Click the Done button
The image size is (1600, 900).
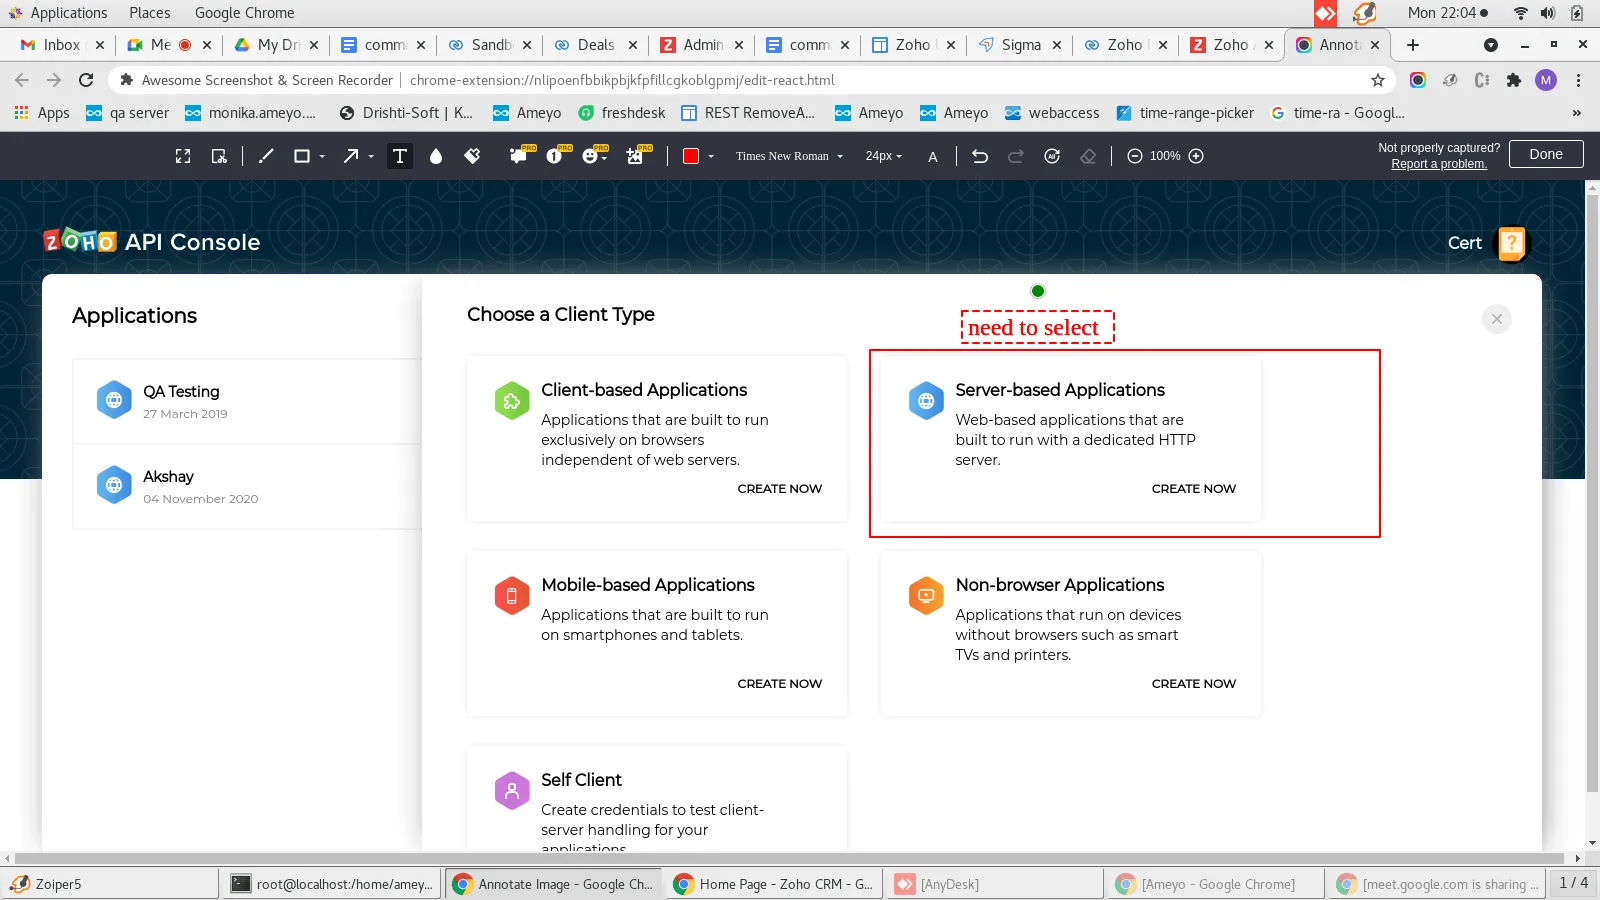(1546, 154)
